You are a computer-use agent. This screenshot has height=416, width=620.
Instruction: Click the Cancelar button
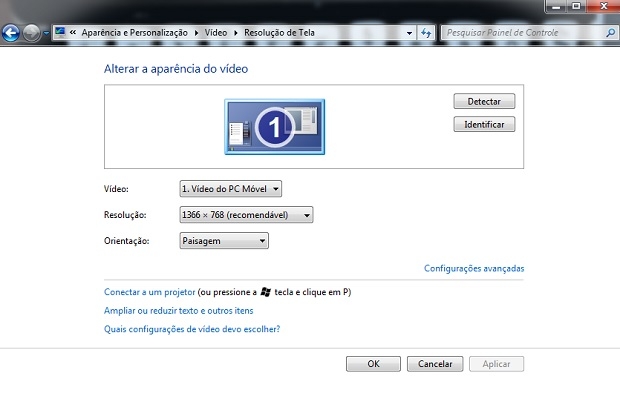(x=435, y=364)
